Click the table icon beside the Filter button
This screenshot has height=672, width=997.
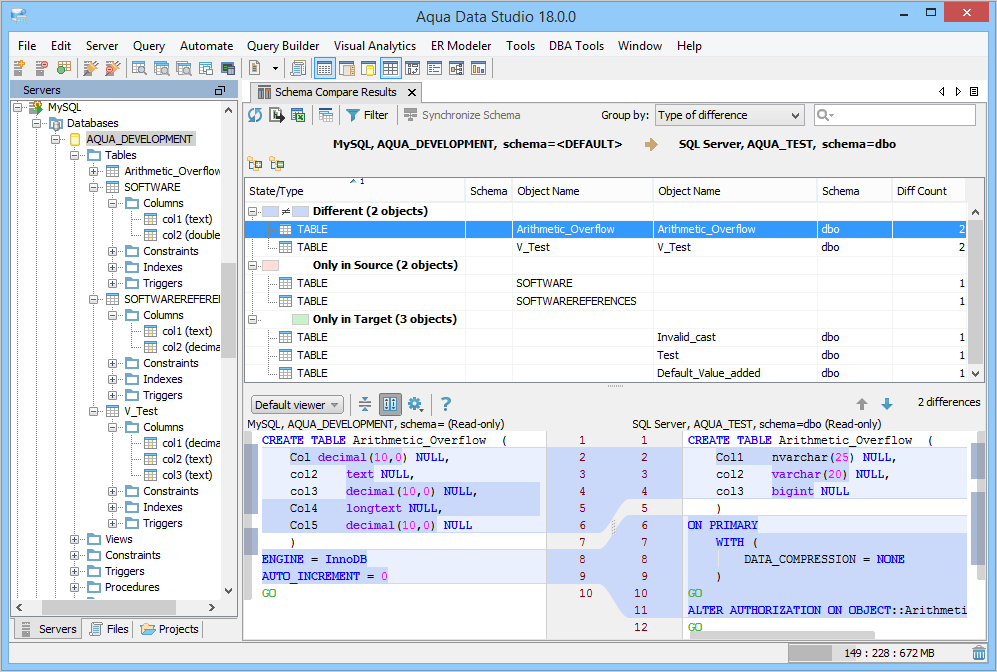point(326,115)
